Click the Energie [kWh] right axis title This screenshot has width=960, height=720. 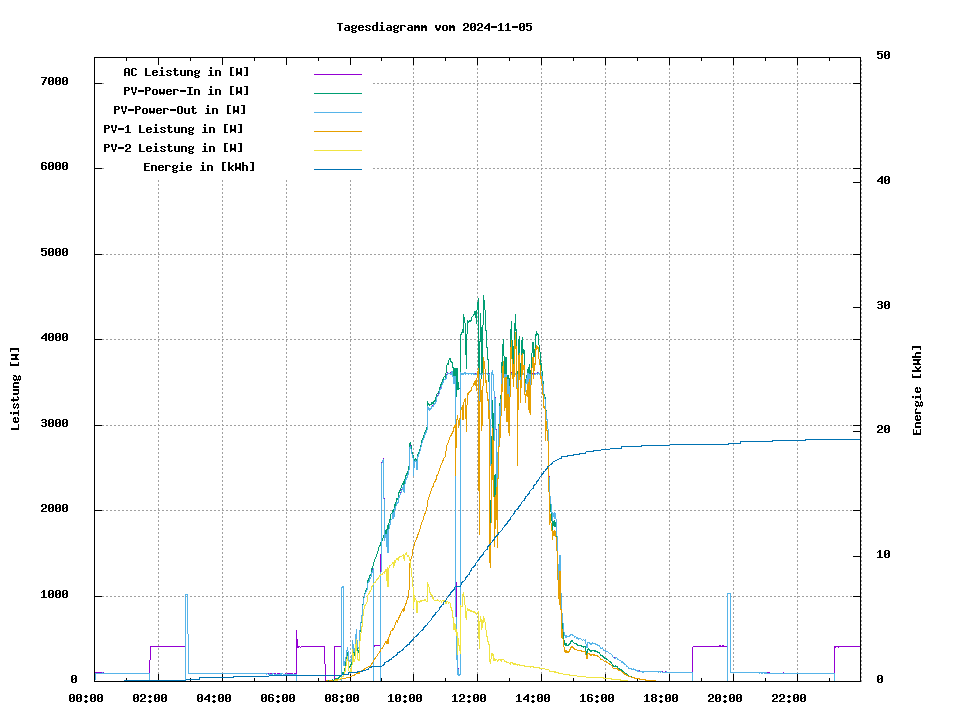(x=918, y=390)
